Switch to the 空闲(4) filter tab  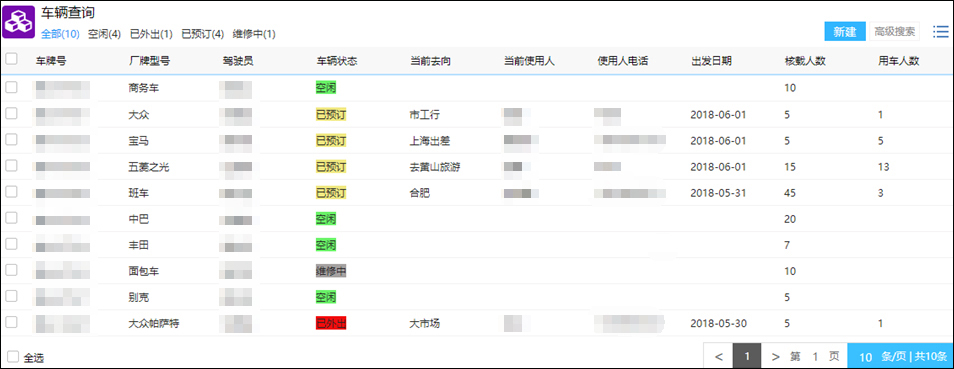(x=104, y=34)
